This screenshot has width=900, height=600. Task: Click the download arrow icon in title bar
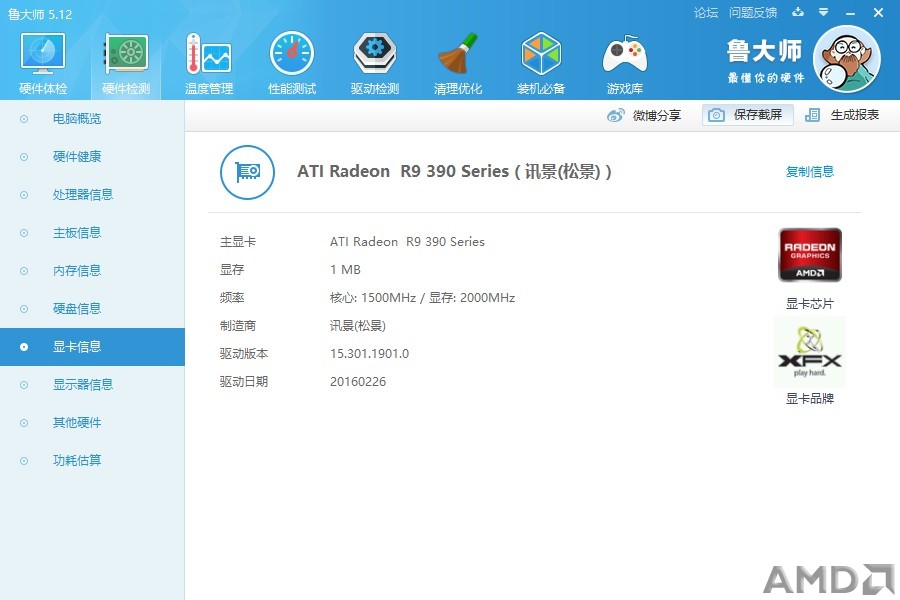click(x=798, y=12)
